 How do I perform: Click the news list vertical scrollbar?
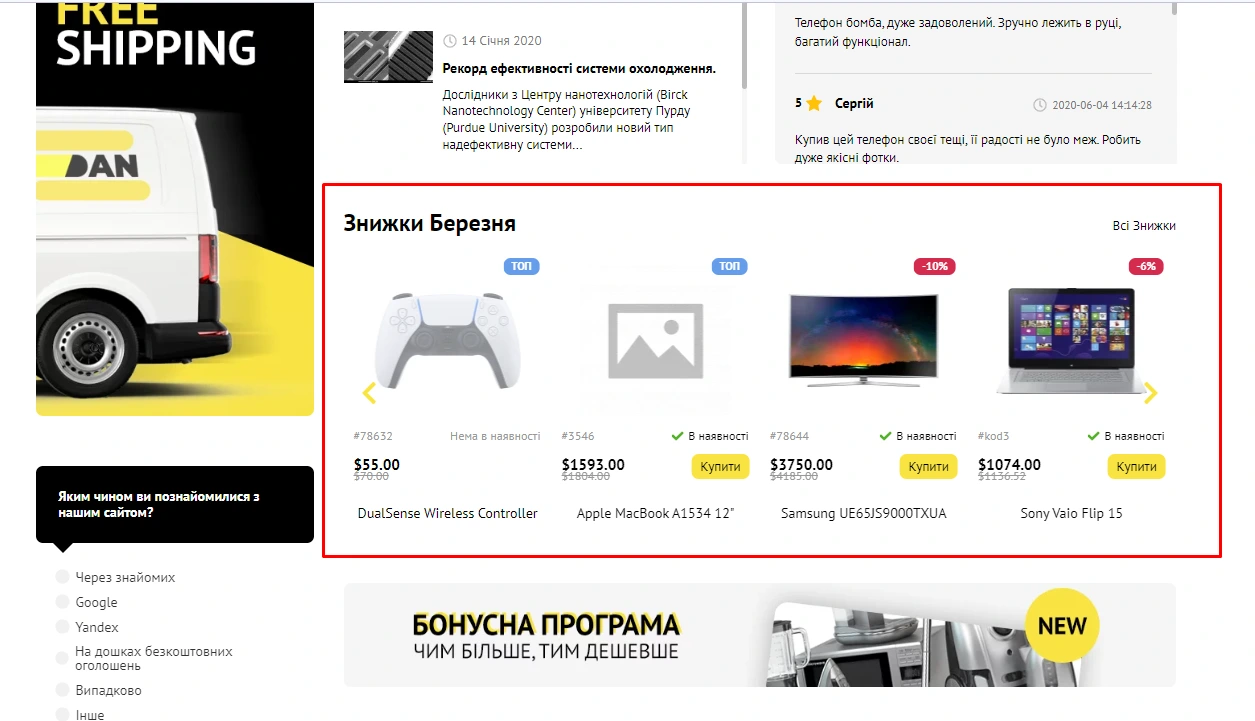pos(745,45)
